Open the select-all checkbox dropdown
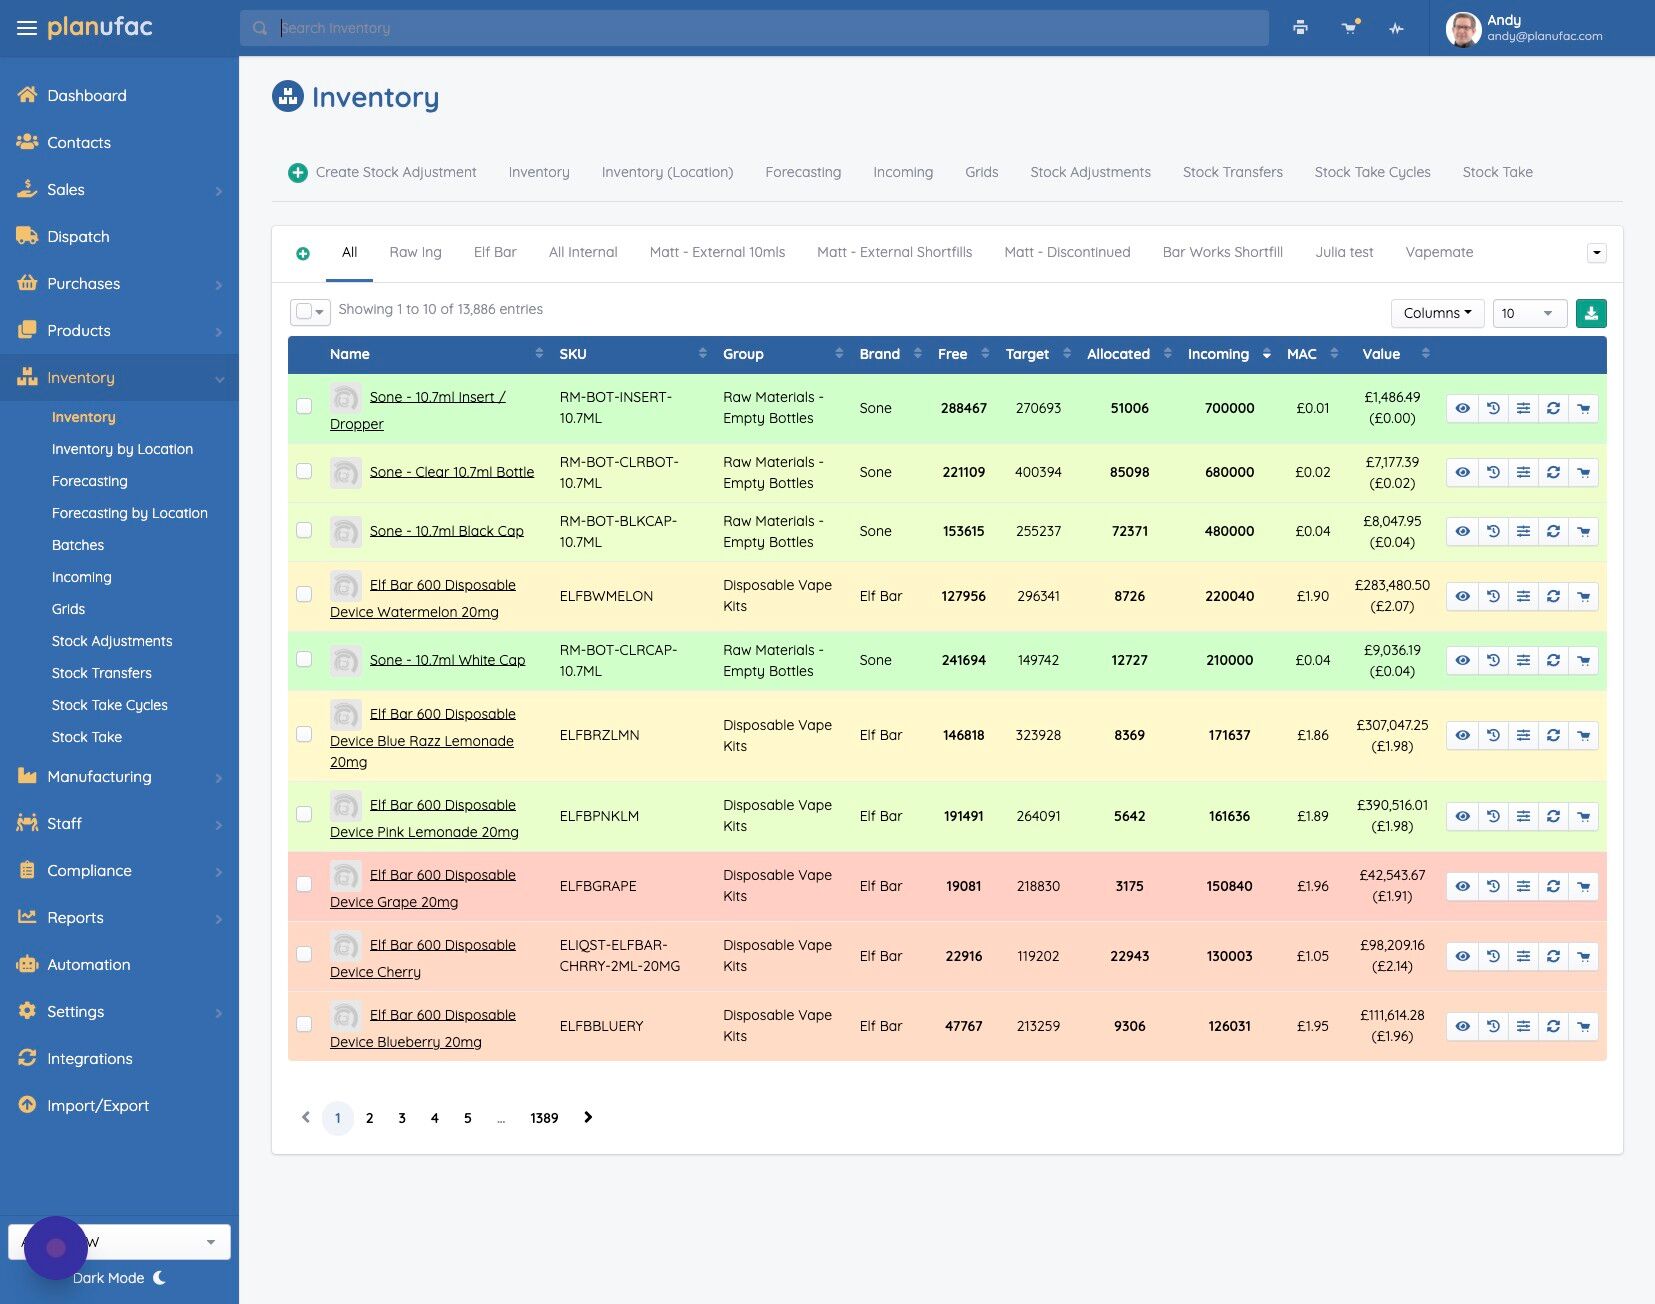Screen dimensions: 1655x1304 point(310,312)
